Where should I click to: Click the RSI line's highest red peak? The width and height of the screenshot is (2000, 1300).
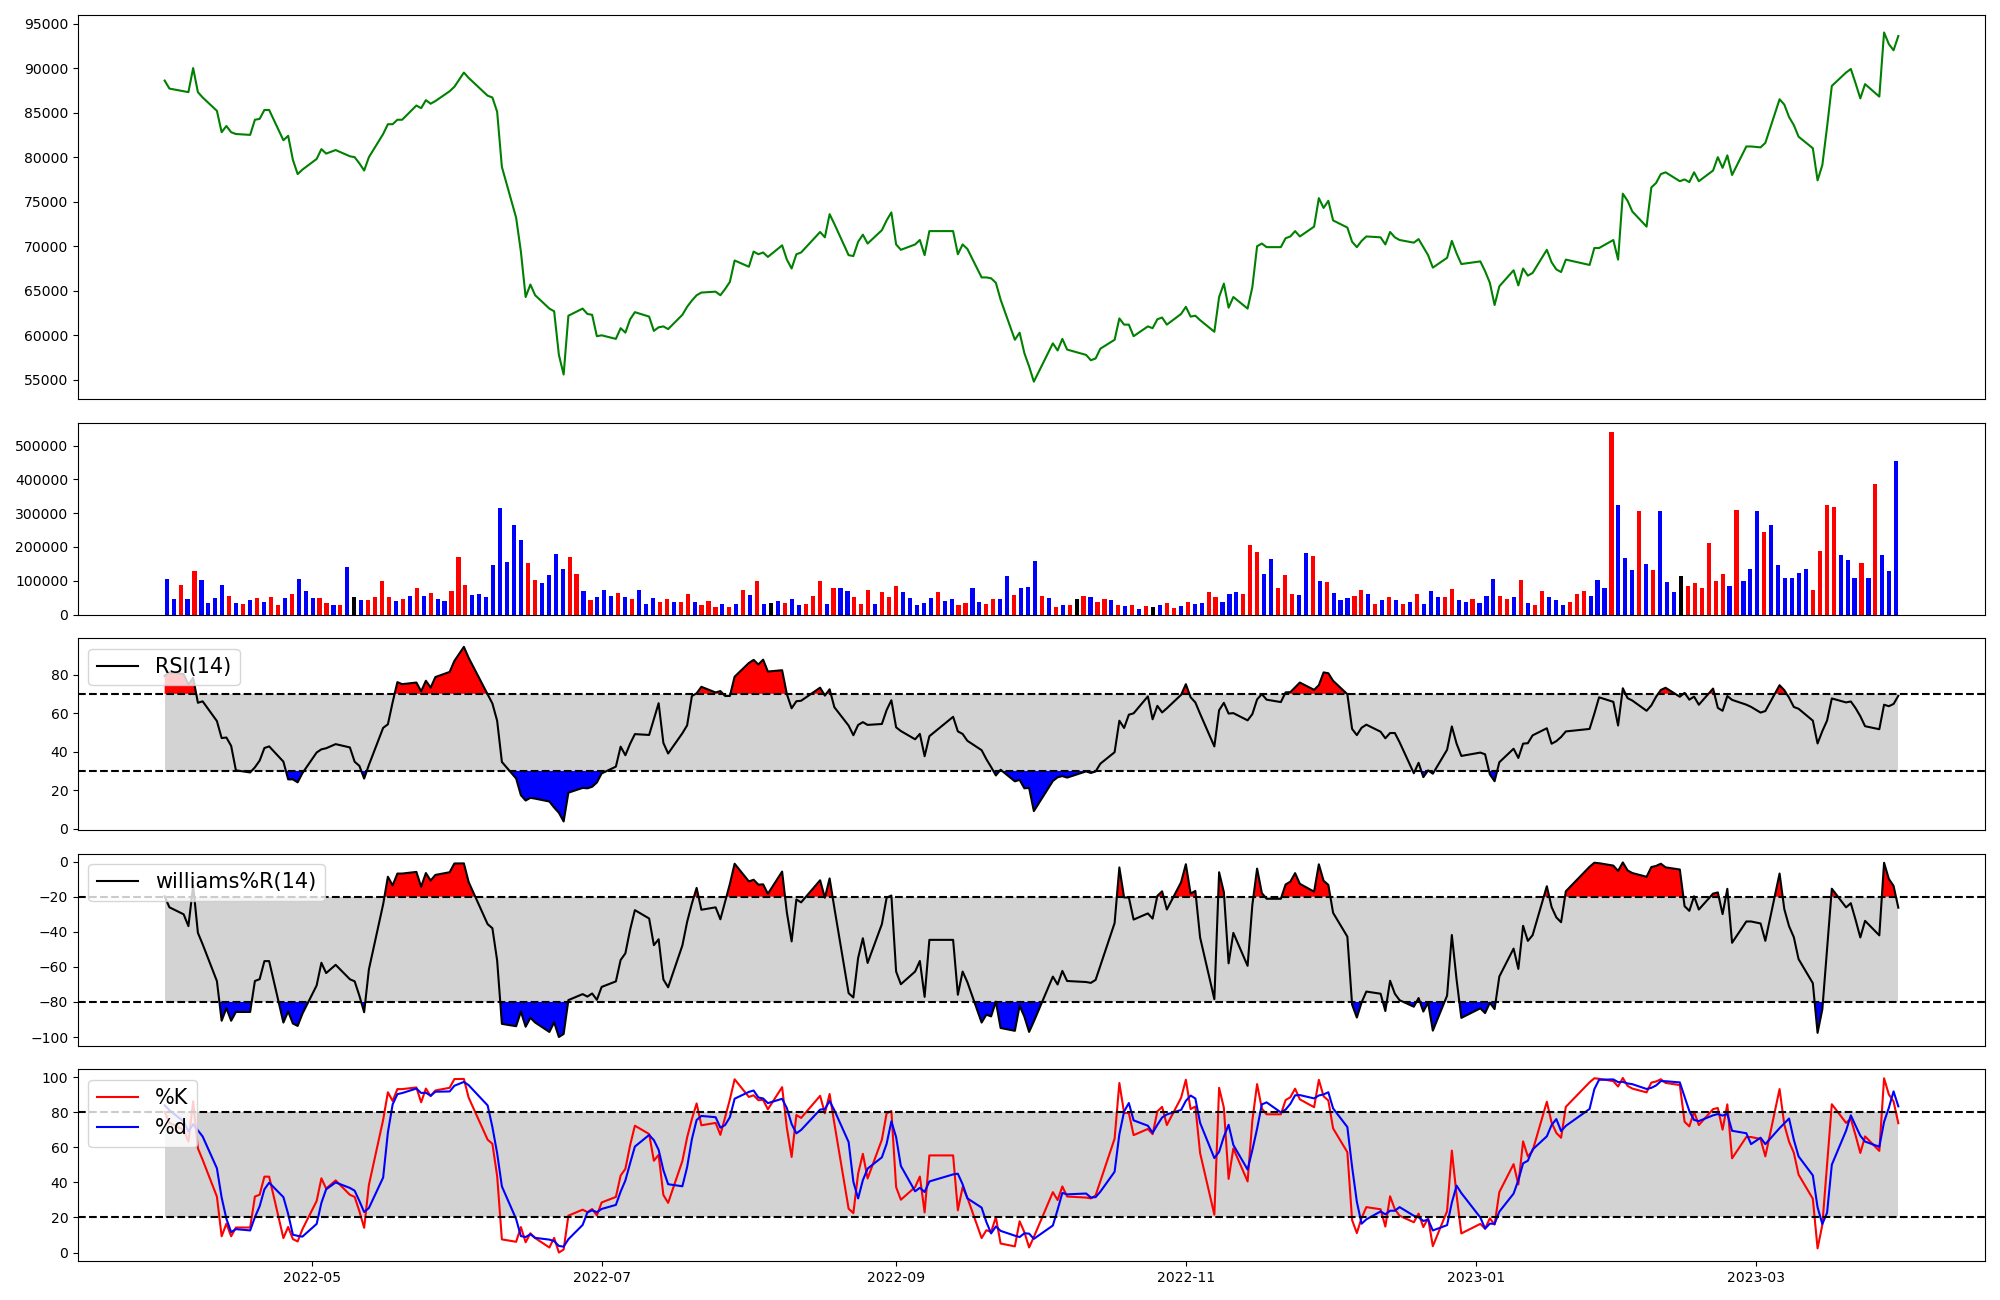tap(464, 648)
